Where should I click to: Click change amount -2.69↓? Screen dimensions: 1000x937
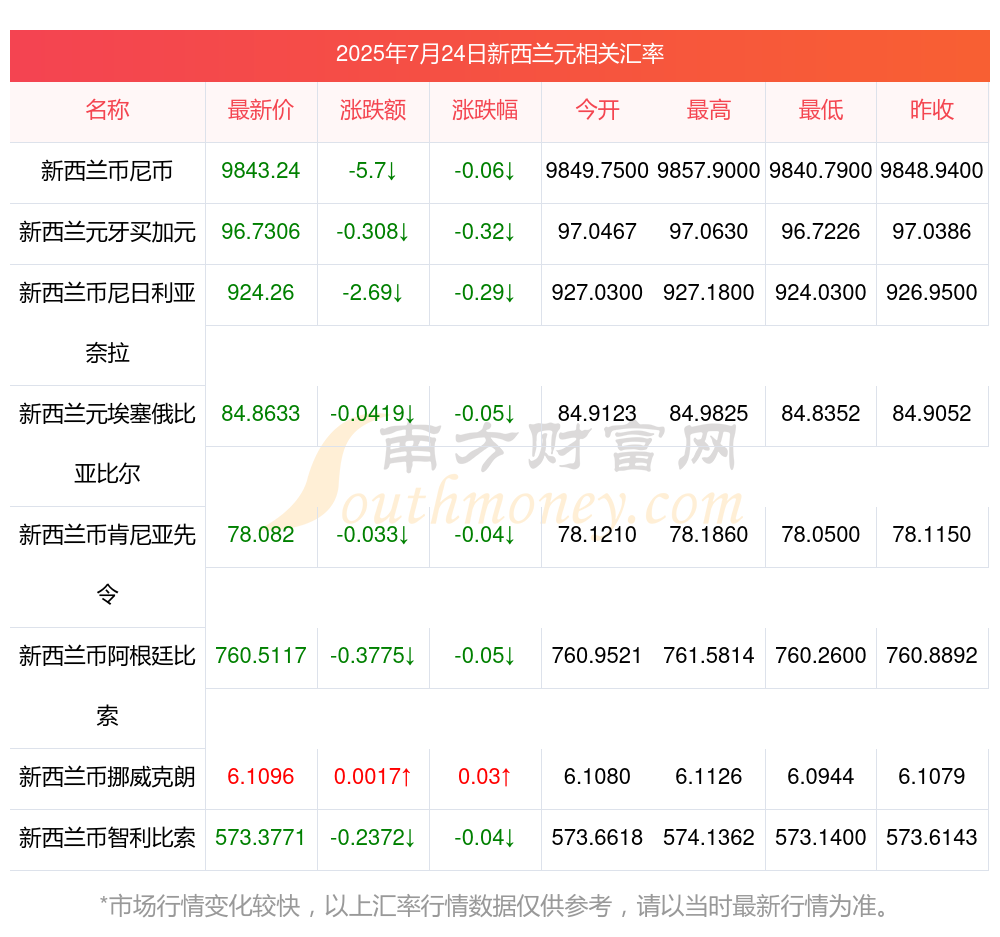click(x=373, y=293)
